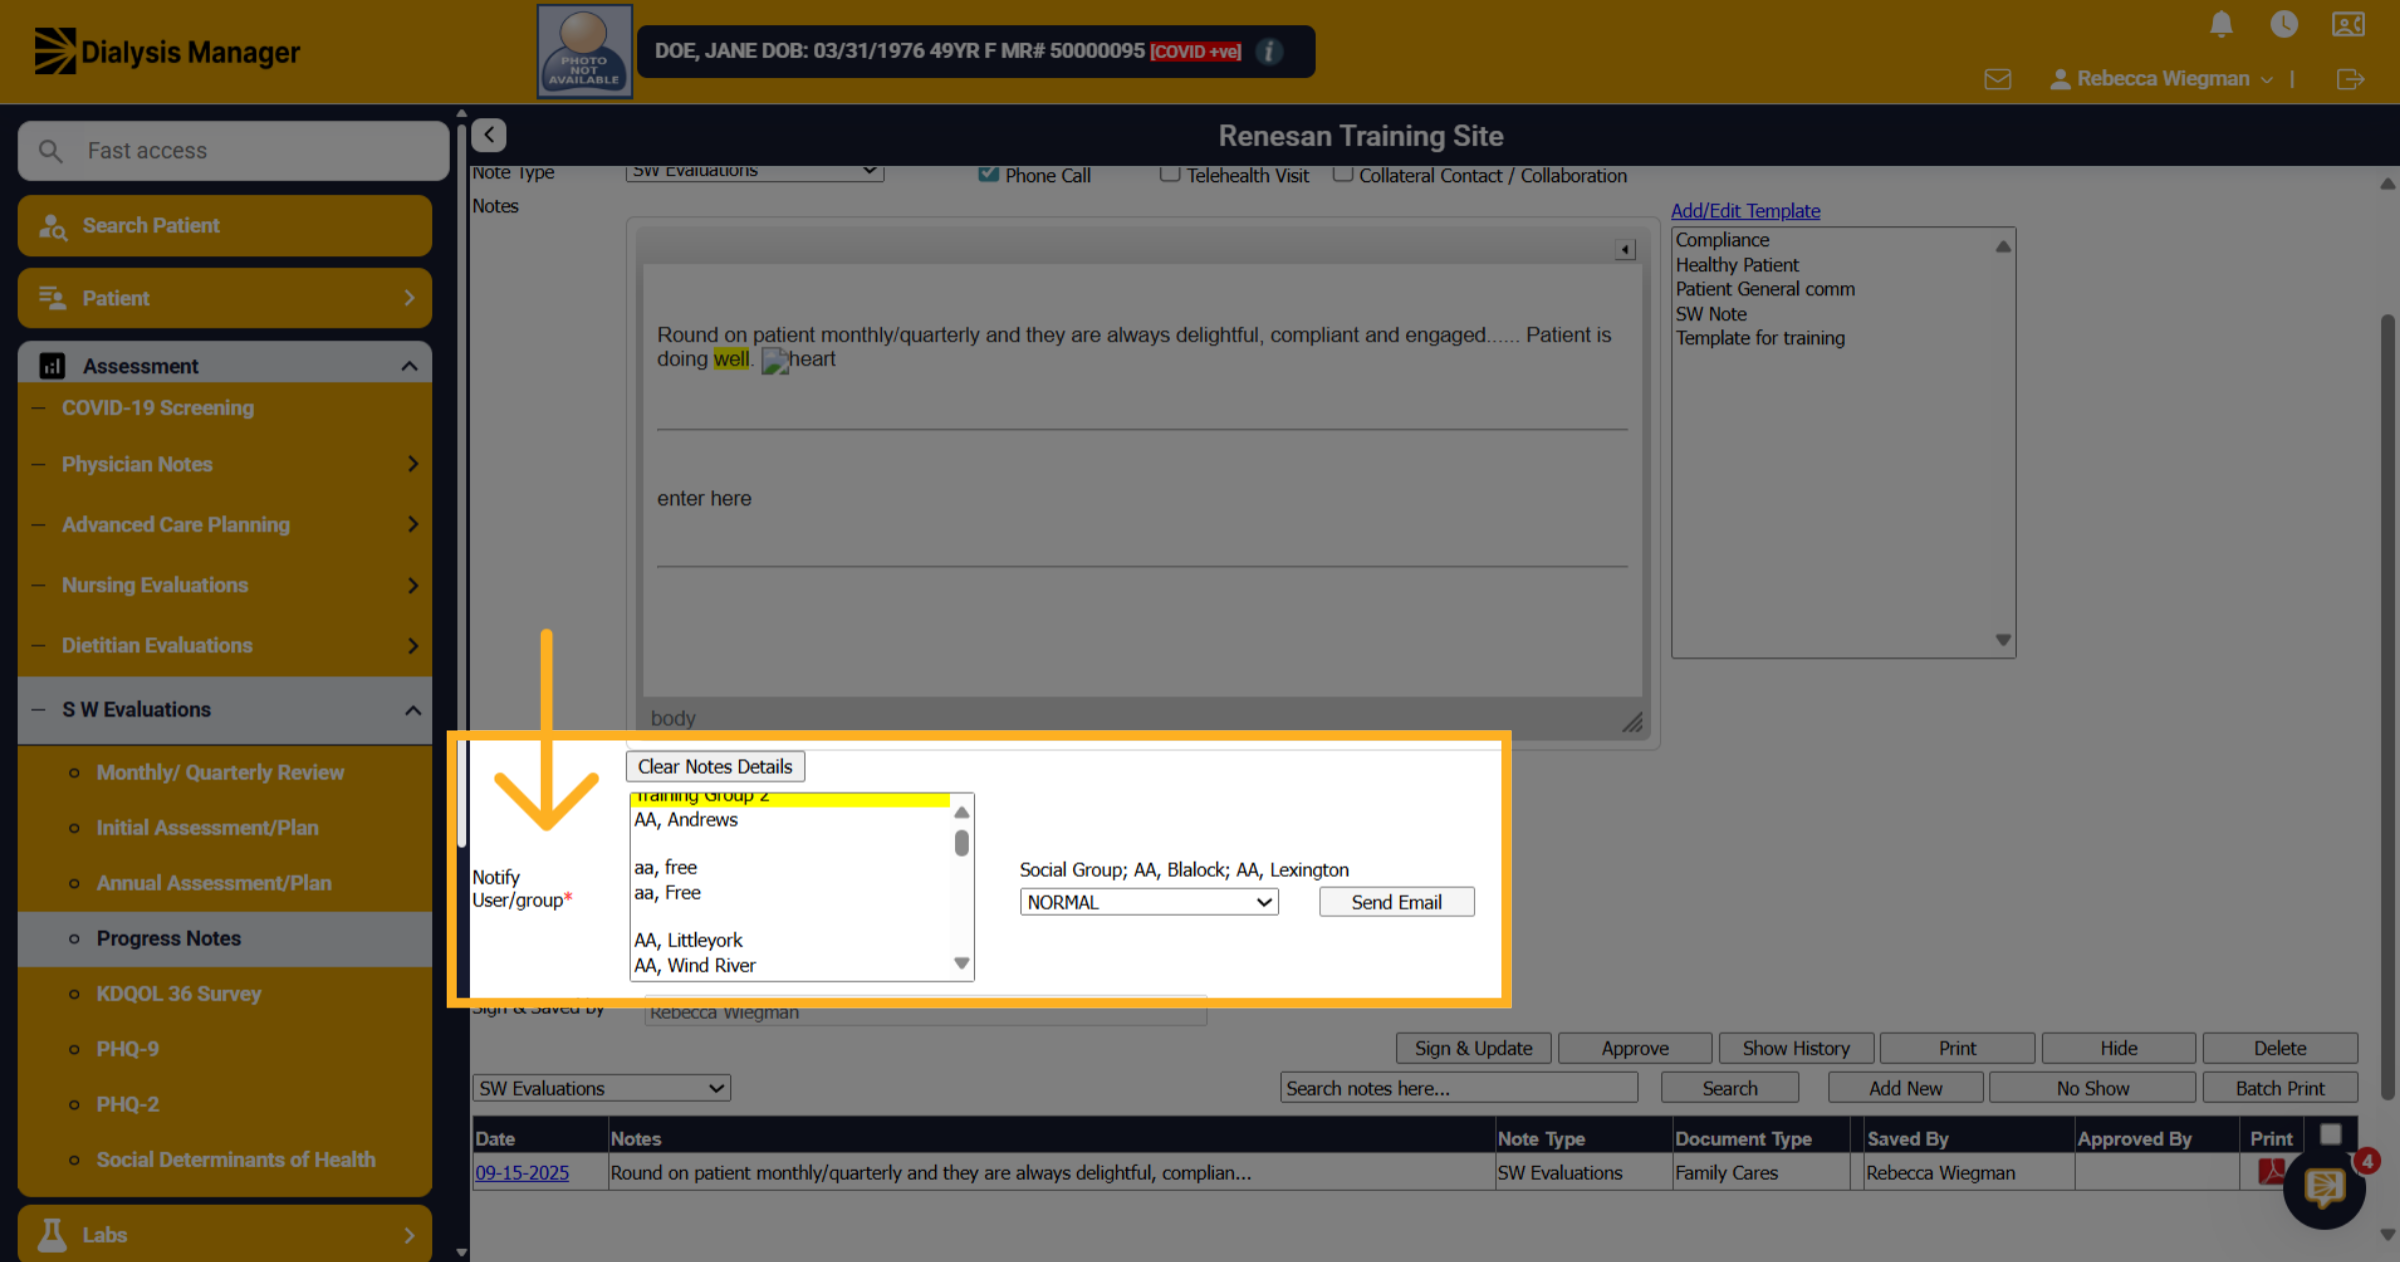Click the logout icon in header
This screenshot has height=1262, width=2400.
pyautogui.click(x=2350, y=79)
